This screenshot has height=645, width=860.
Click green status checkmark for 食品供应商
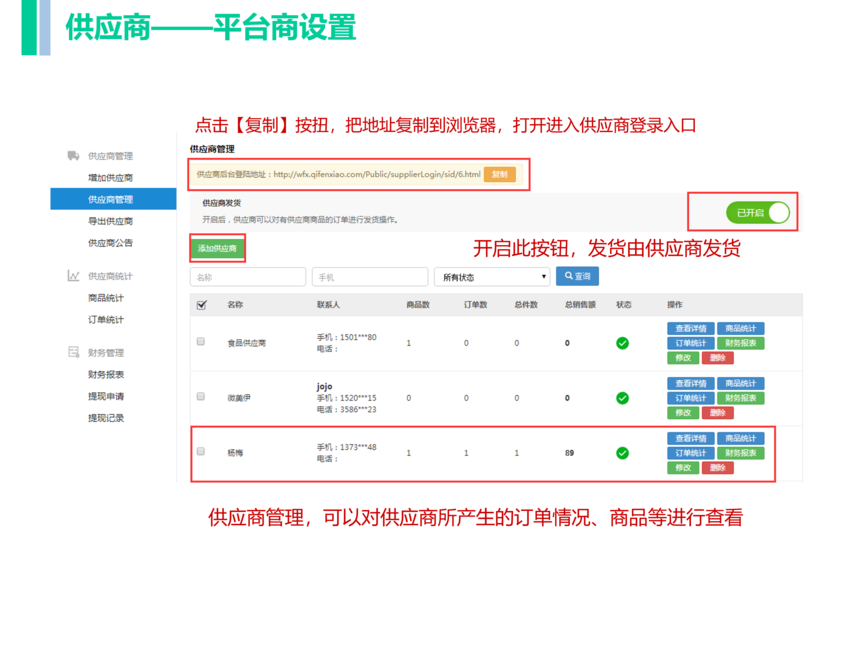coord(622,343)
